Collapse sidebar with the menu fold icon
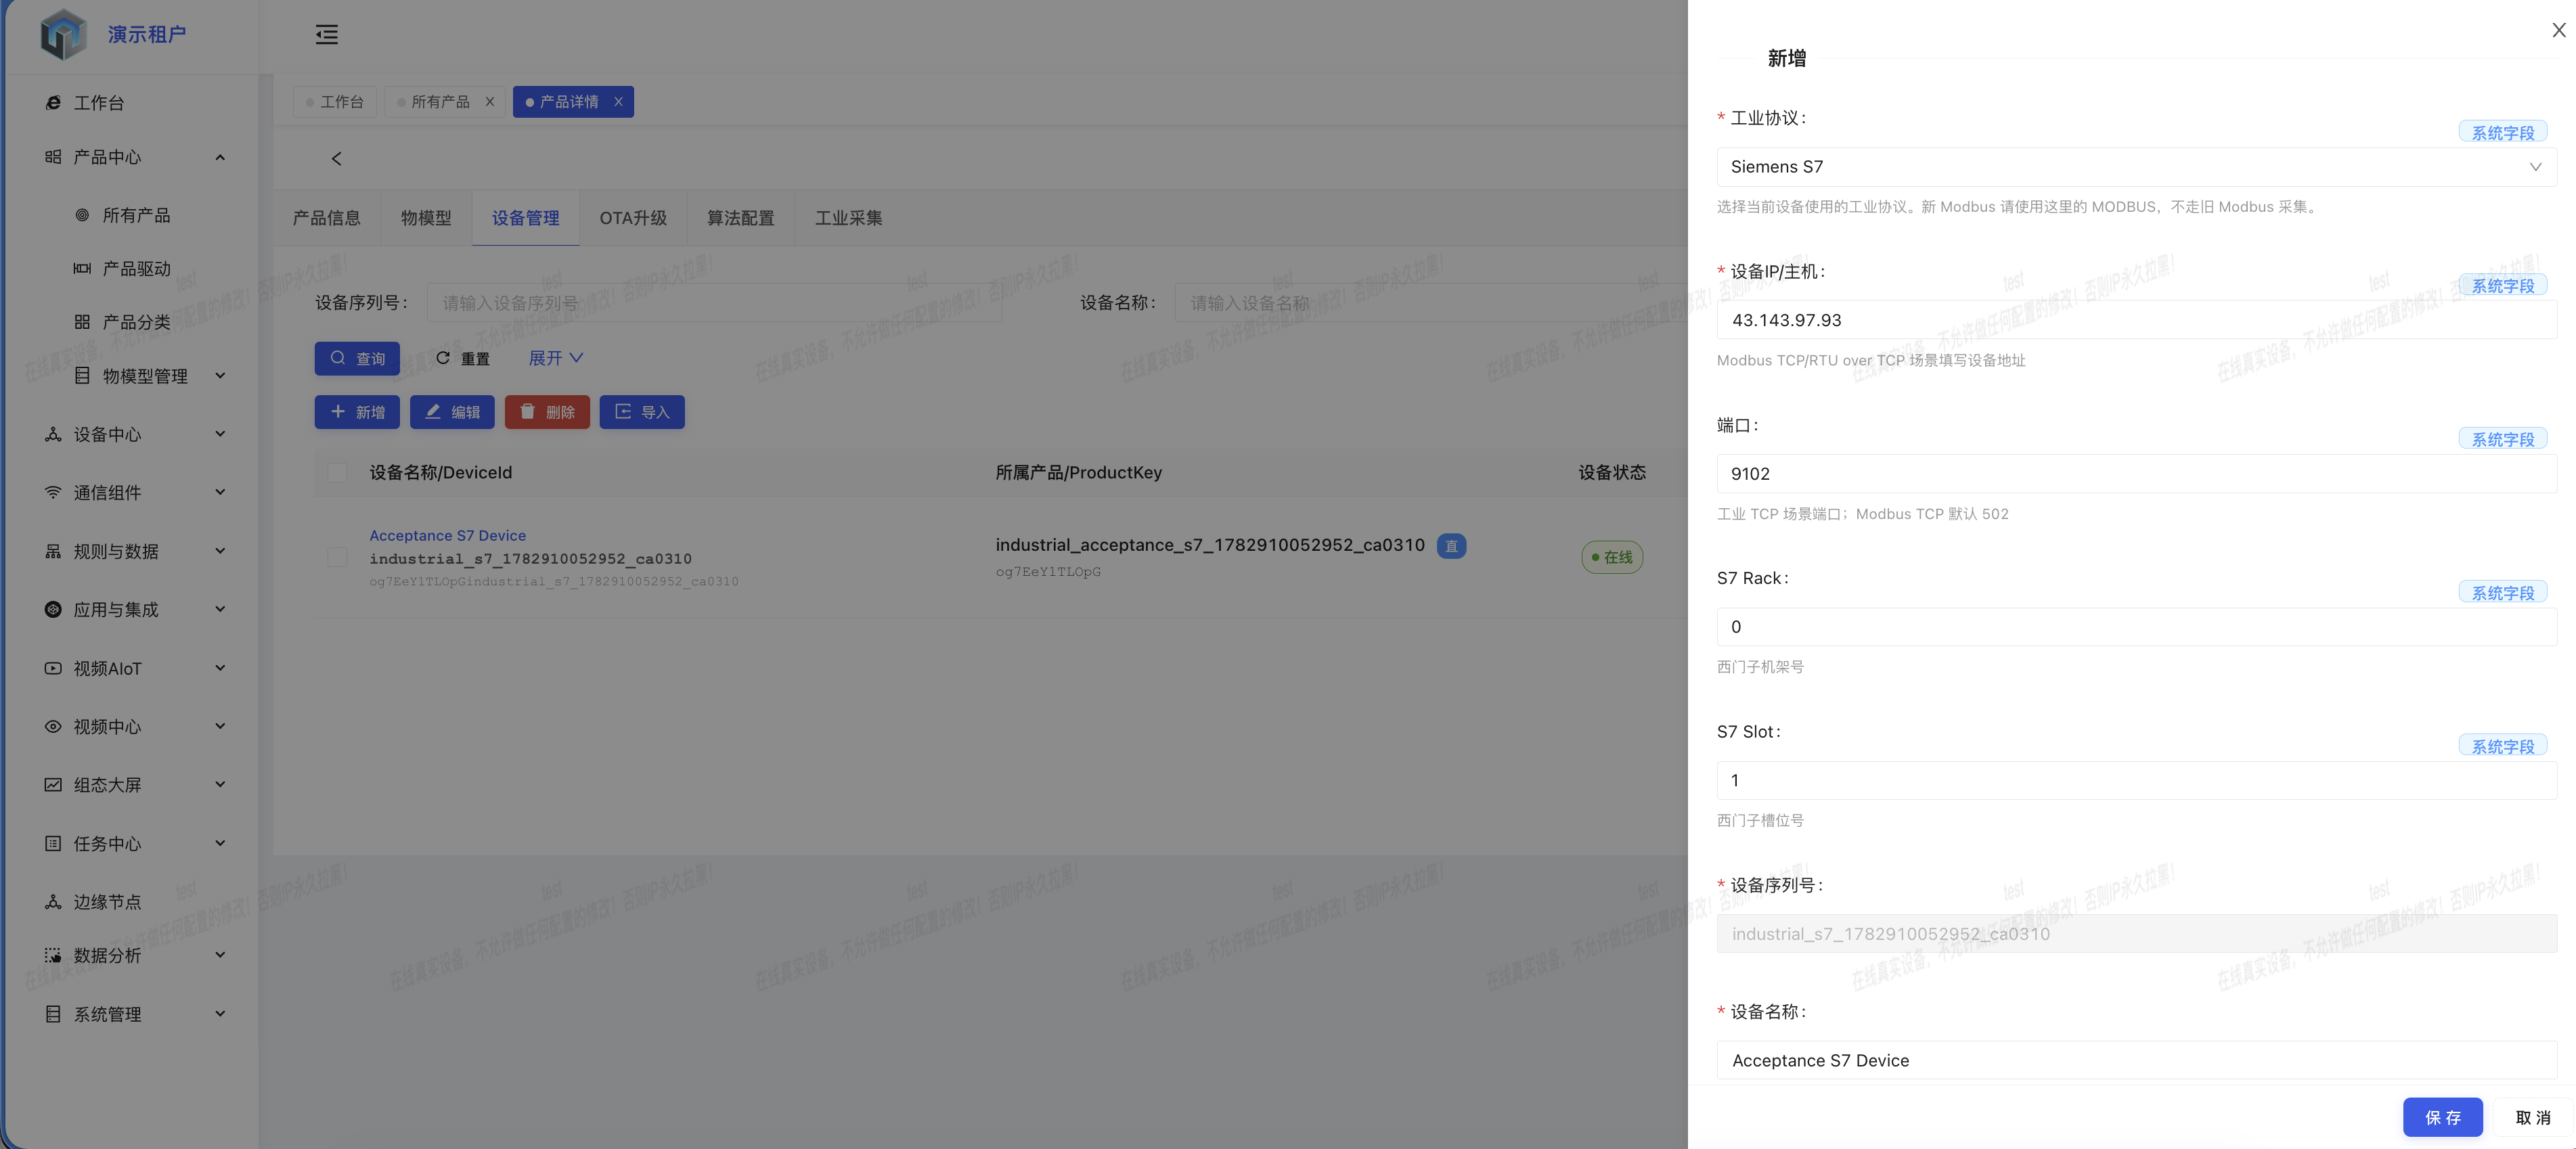Screen dimensions: 2576x1149 pos(326,35)
